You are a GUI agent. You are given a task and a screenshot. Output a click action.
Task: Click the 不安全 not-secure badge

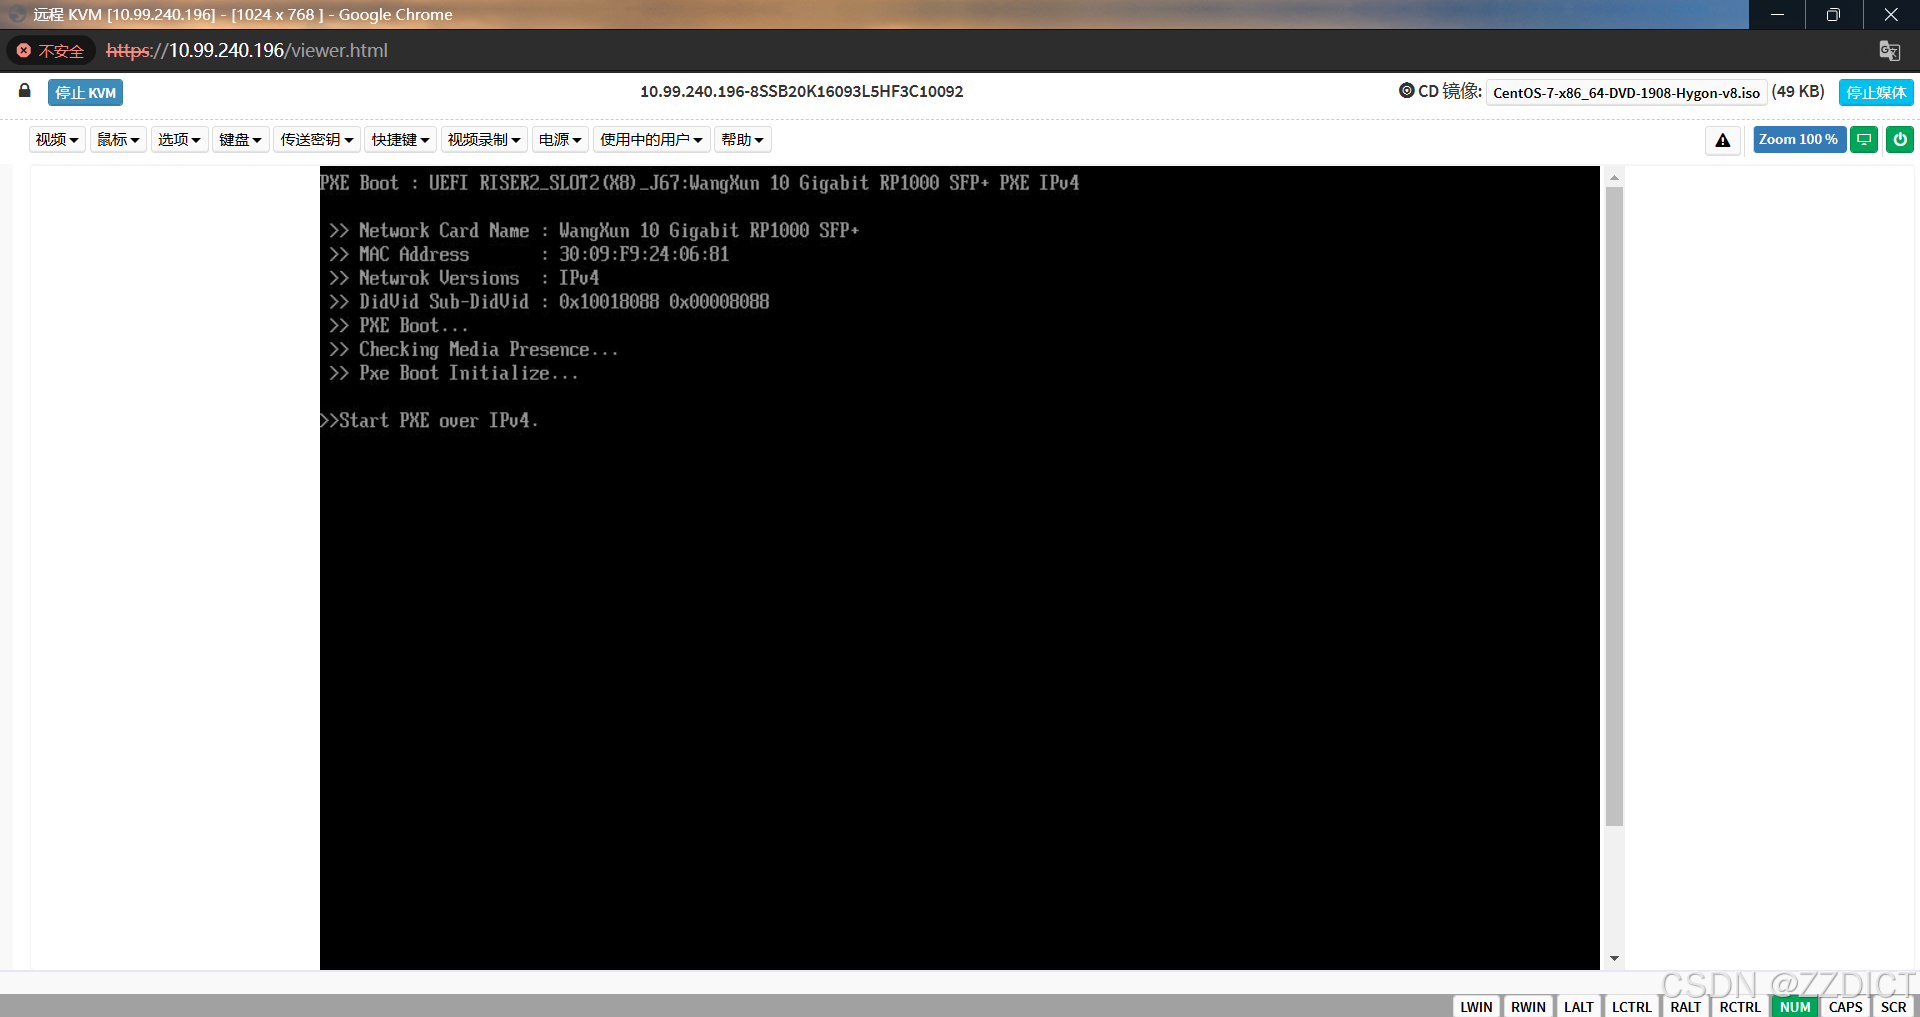click(x=51, y=51)
